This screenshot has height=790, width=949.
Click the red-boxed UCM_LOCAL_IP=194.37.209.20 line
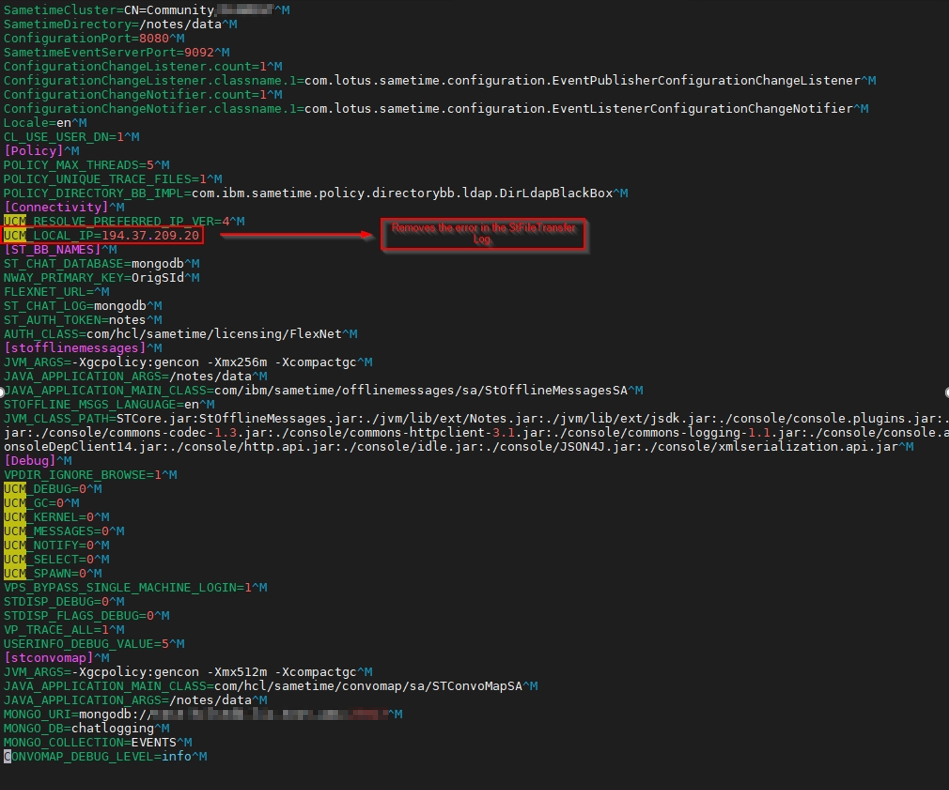[x=102, y=235]
